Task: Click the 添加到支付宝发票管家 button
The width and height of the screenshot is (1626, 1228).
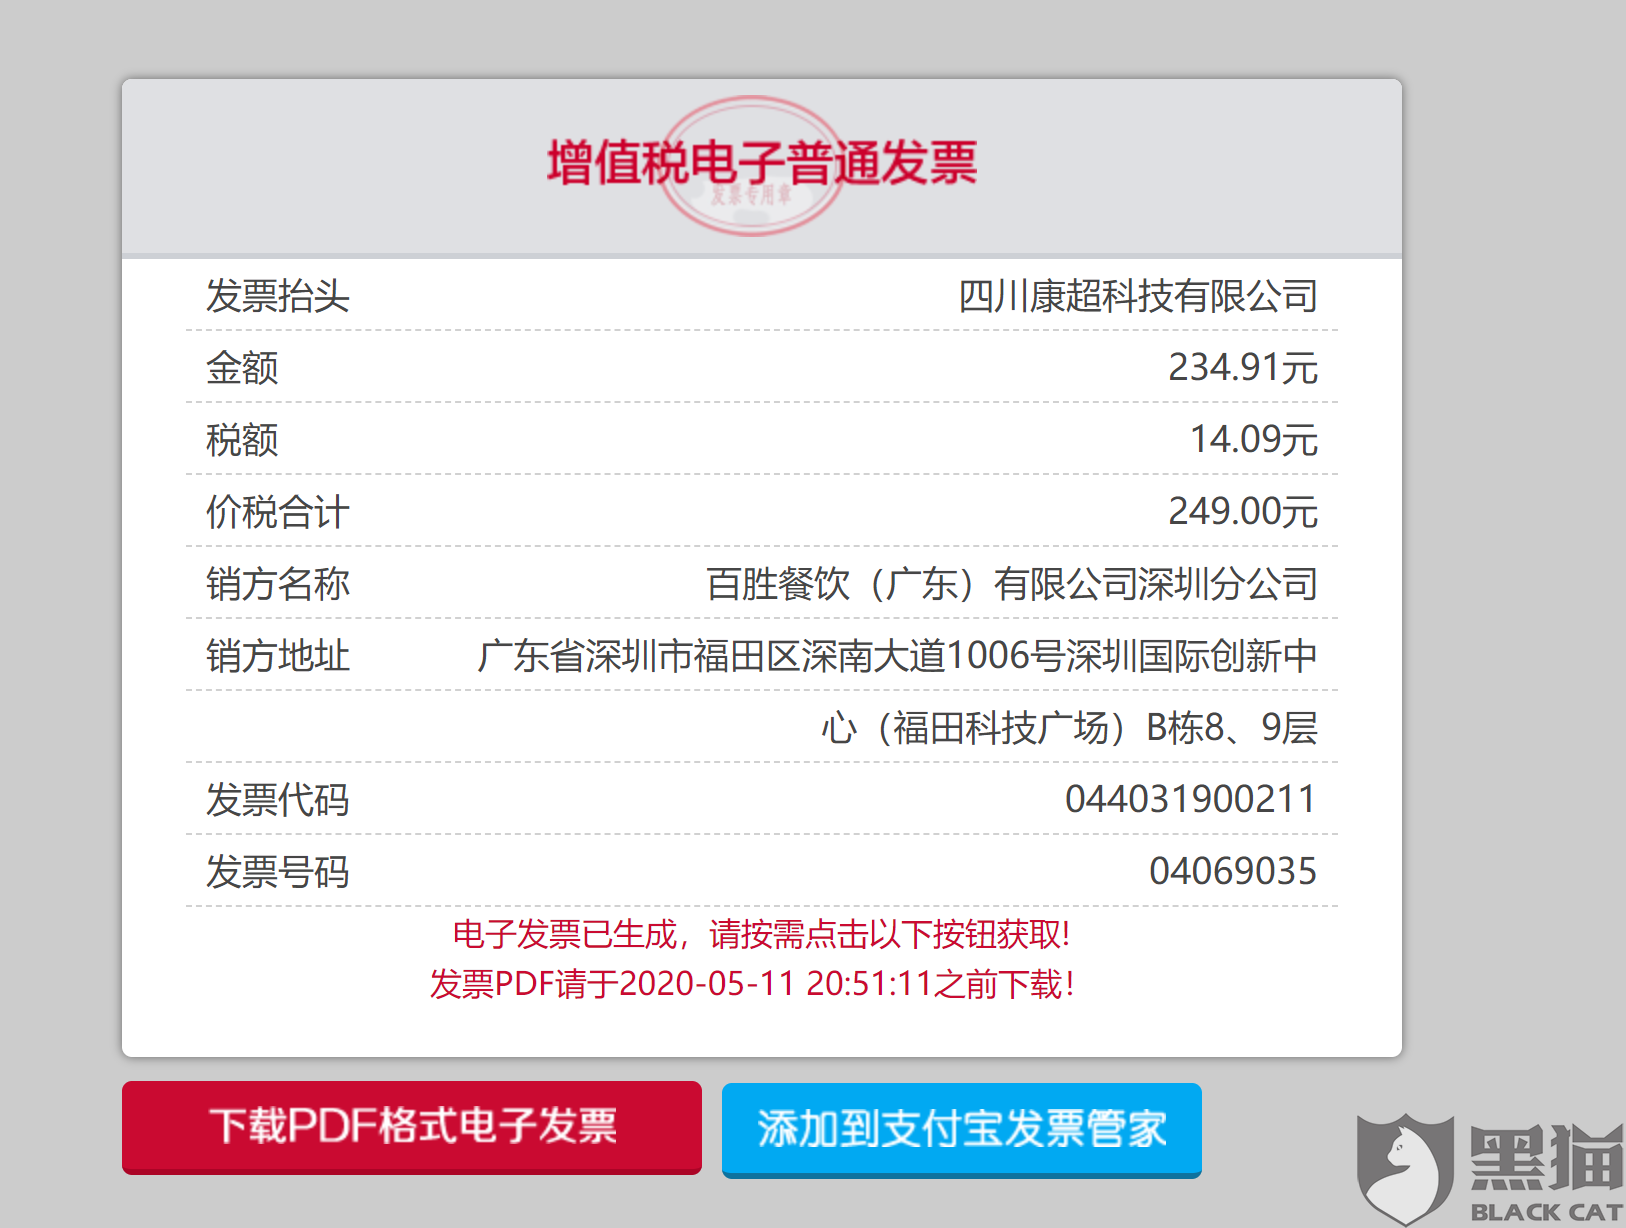Action: point(962,1130)
